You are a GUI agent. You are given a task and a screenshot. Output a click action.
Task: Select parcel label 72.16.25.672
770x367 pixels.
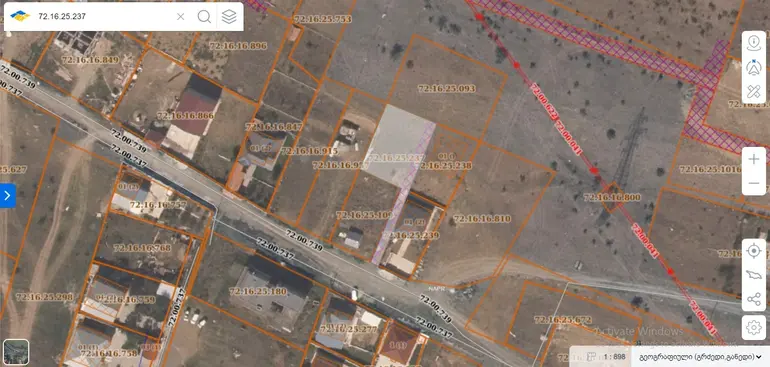click(563, 320)
